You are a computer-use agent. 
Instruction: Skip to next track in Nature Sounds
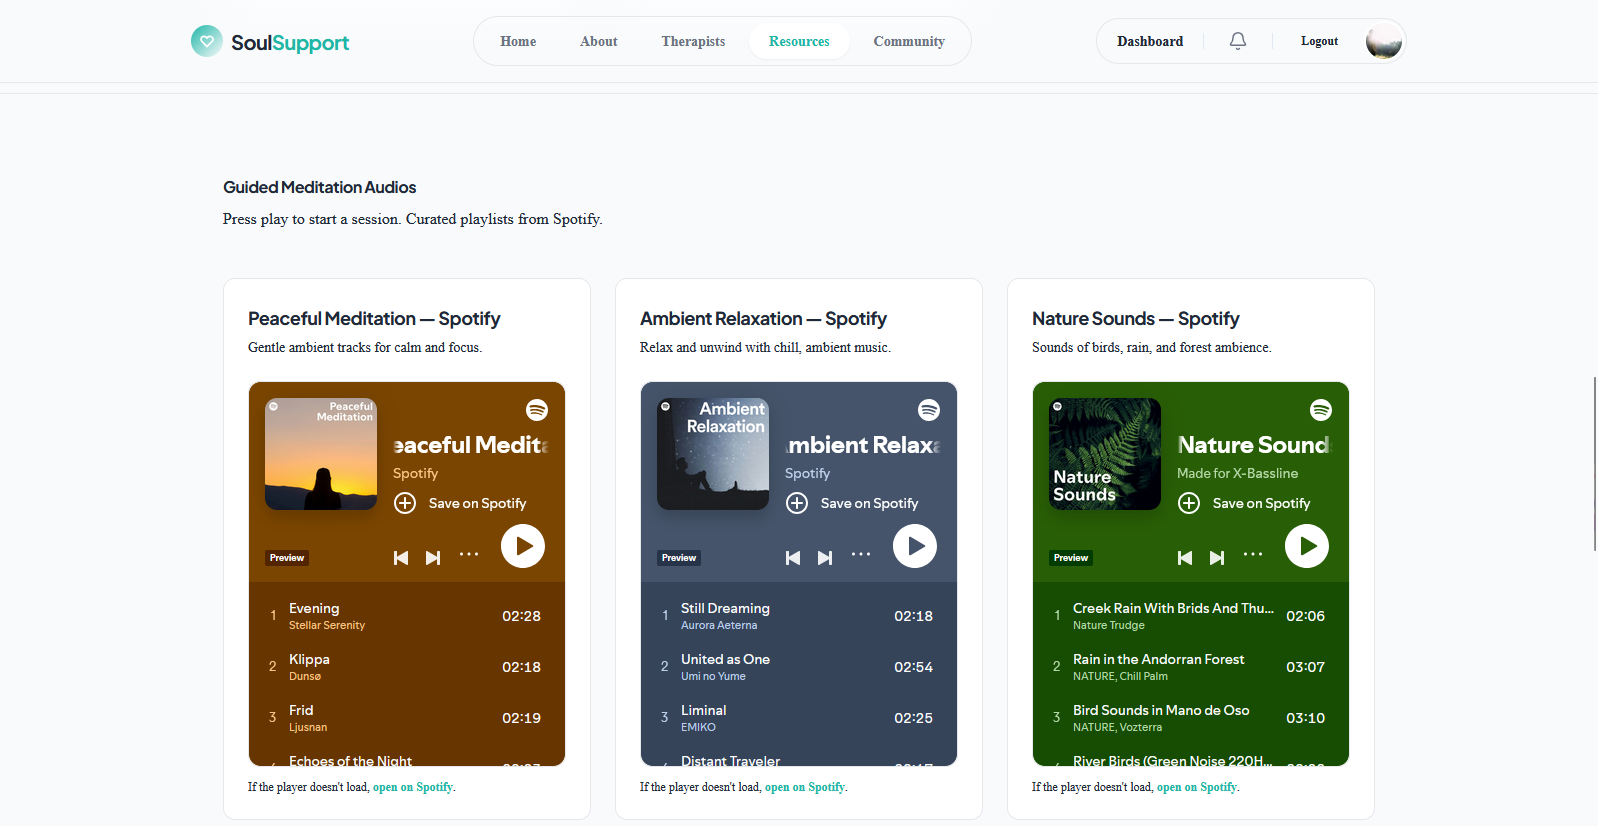pyautogui.click(x=1217, y=558)
